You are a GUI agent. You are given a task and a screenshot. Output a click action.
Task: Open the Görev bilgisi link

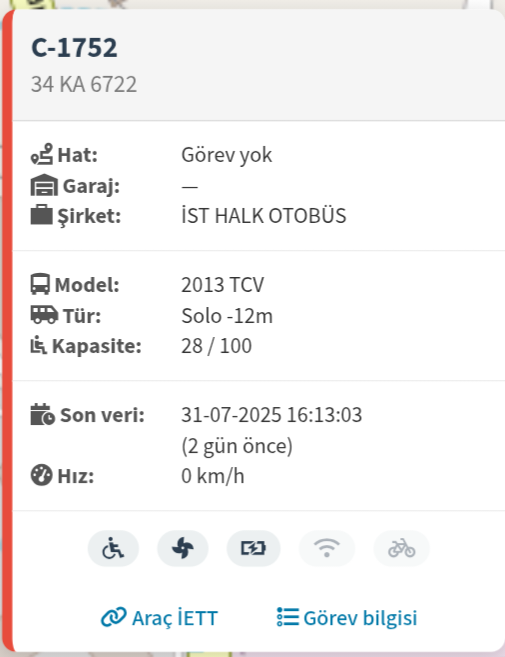tap(347, 618)
